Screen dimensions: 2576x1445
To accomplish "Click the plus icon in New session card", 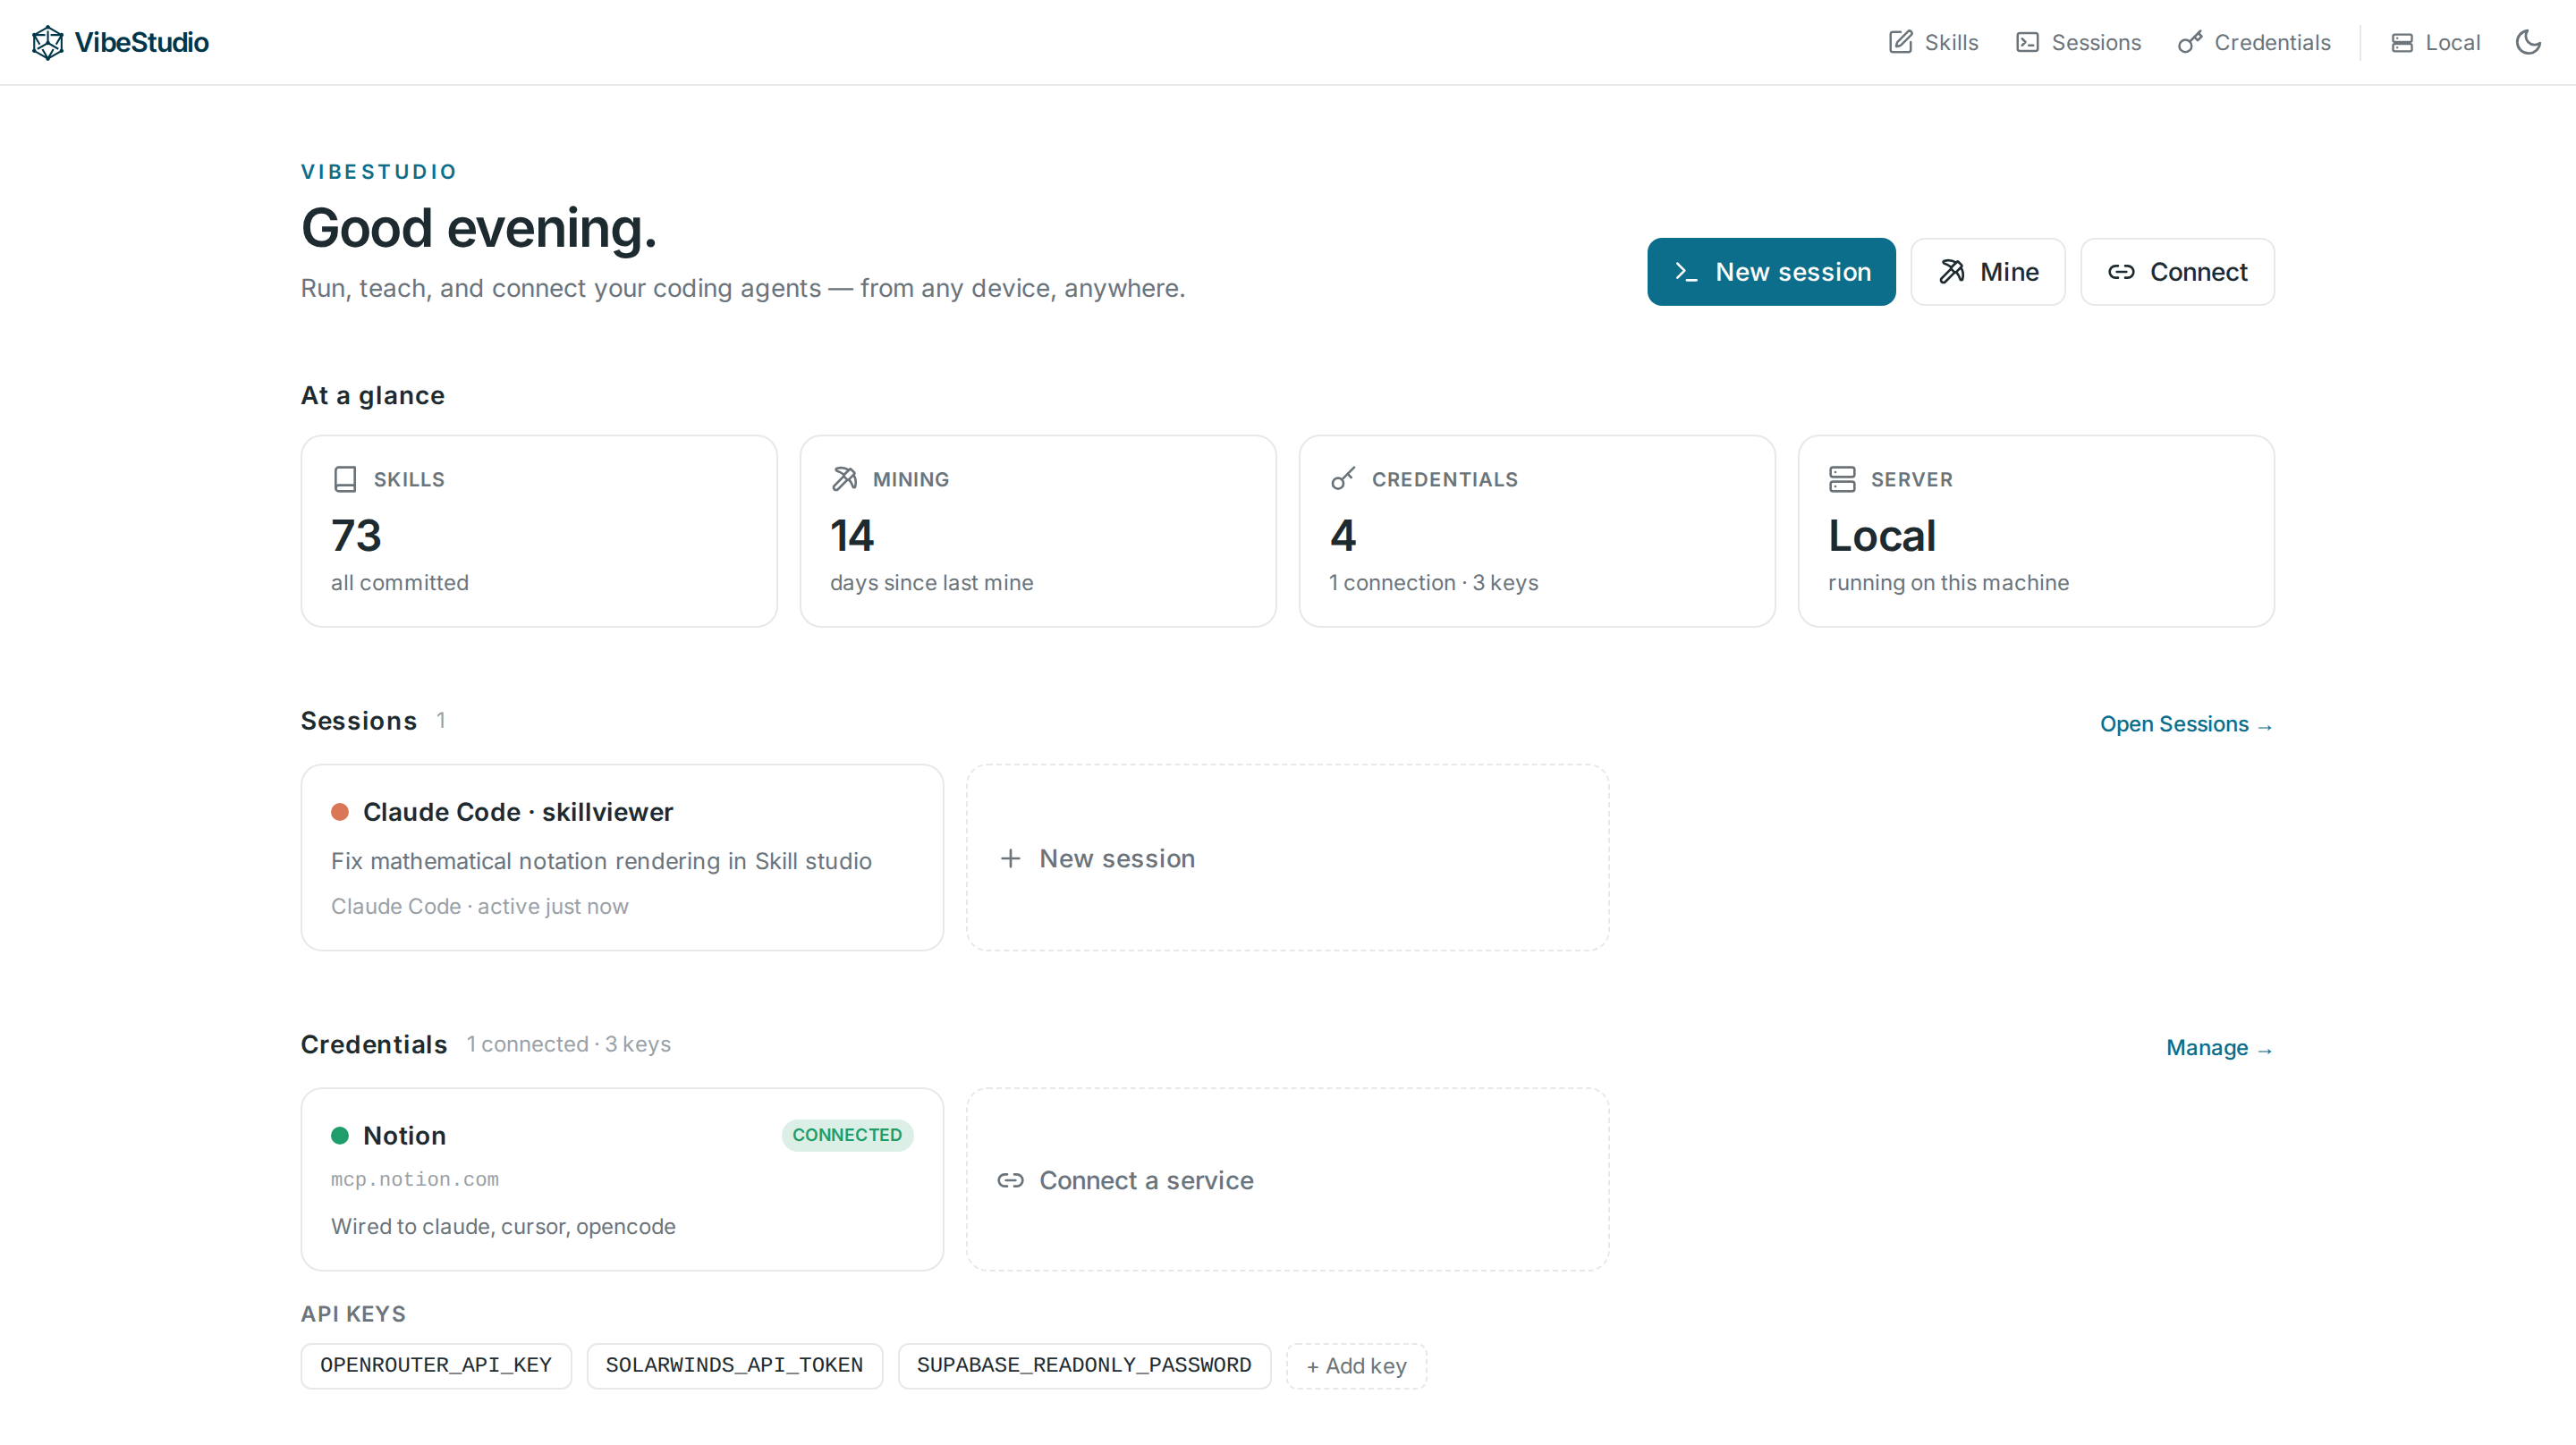I will (x=1011, y=859).
